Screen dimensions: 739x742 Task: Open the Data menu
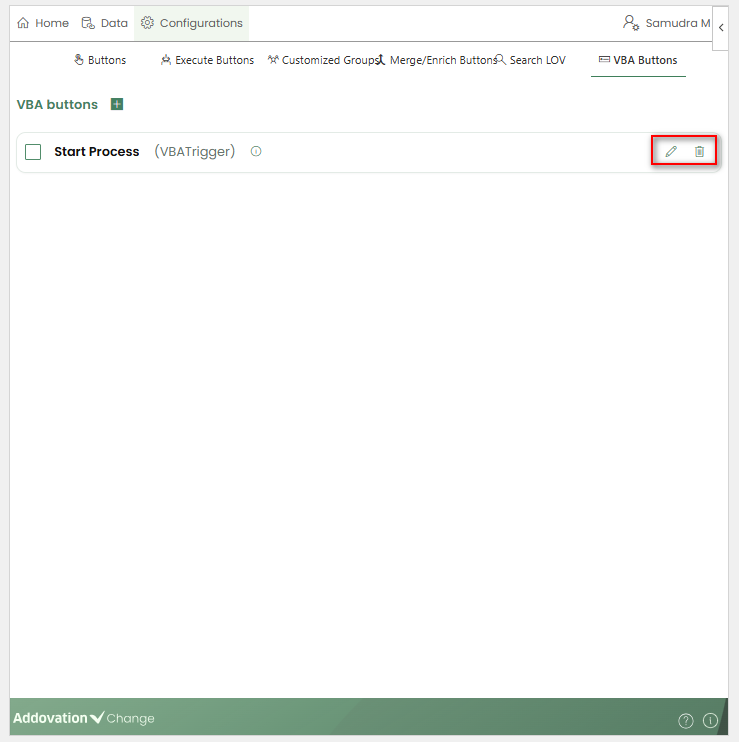click(105, 23)
